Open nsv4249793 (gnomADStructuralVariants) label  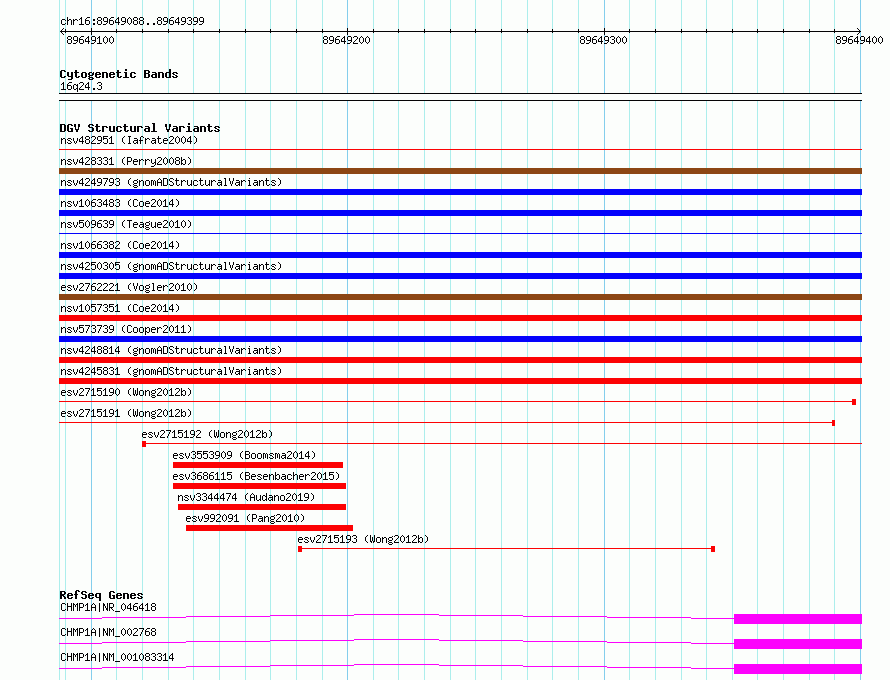pos(171,182)
